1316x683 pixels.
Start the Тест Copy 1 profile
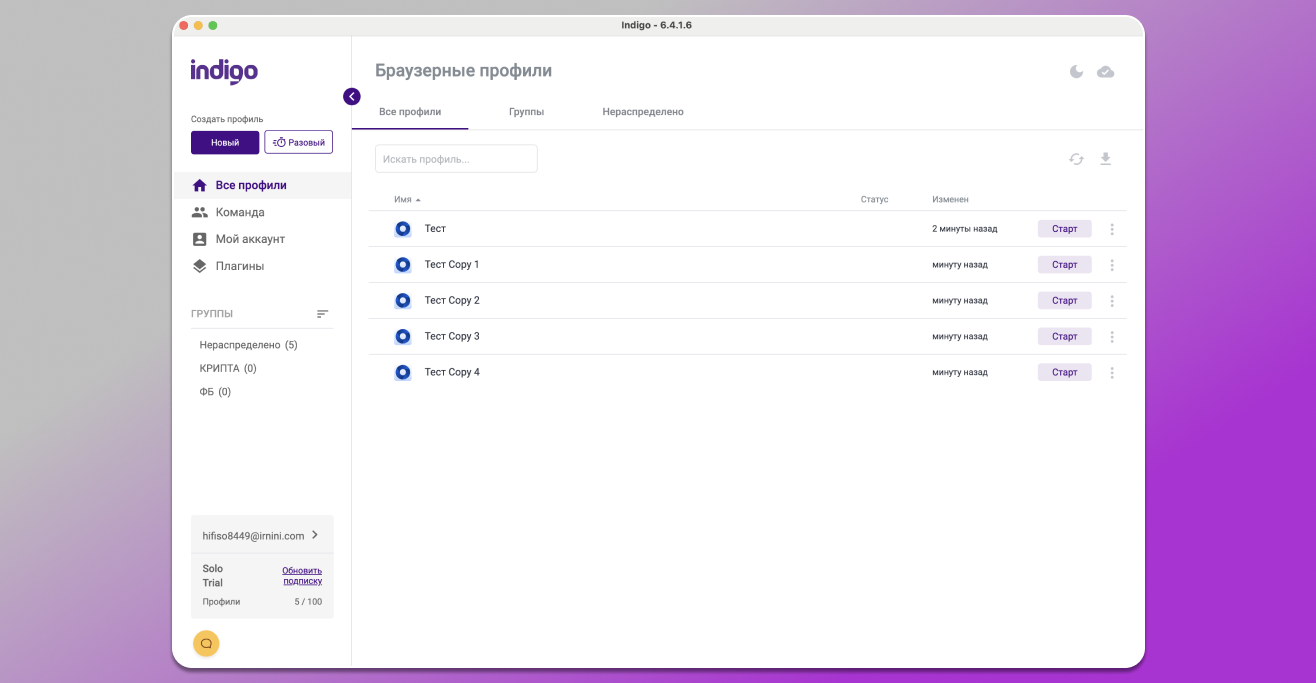(1064, 265)
